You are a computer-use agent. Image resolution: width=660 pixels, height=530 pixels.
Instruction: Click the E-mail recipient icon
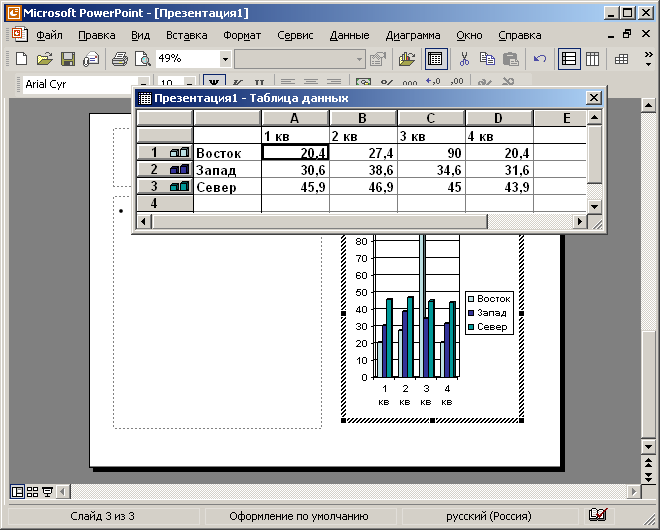coord(90,59)
